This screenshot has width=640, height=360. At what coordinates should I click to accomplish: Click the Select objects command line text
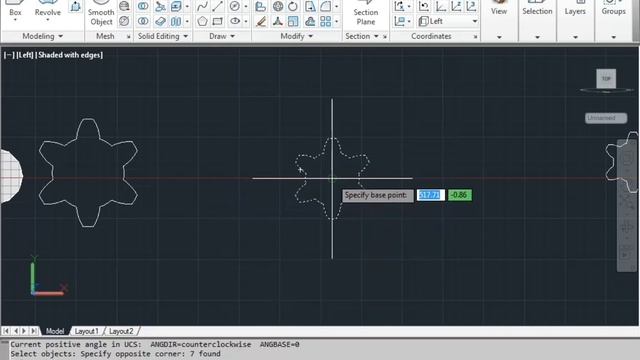point(116,354)
